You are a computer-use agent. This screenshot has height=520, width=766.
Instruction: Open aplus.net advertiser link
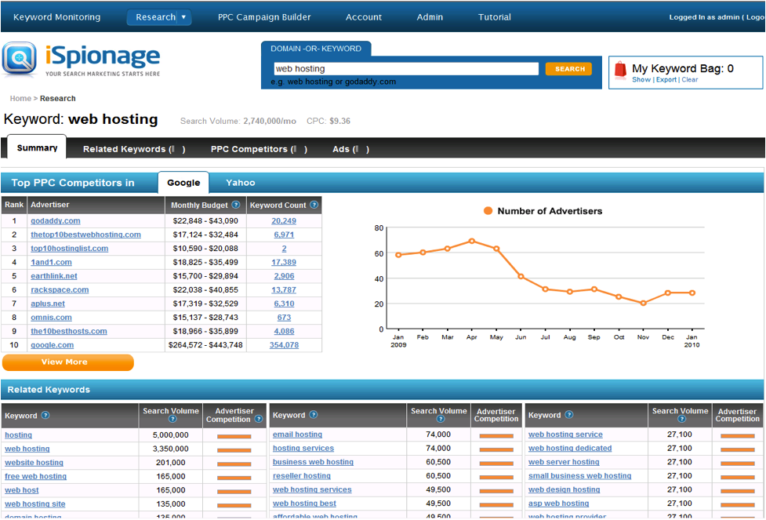(x=47, y=303)
